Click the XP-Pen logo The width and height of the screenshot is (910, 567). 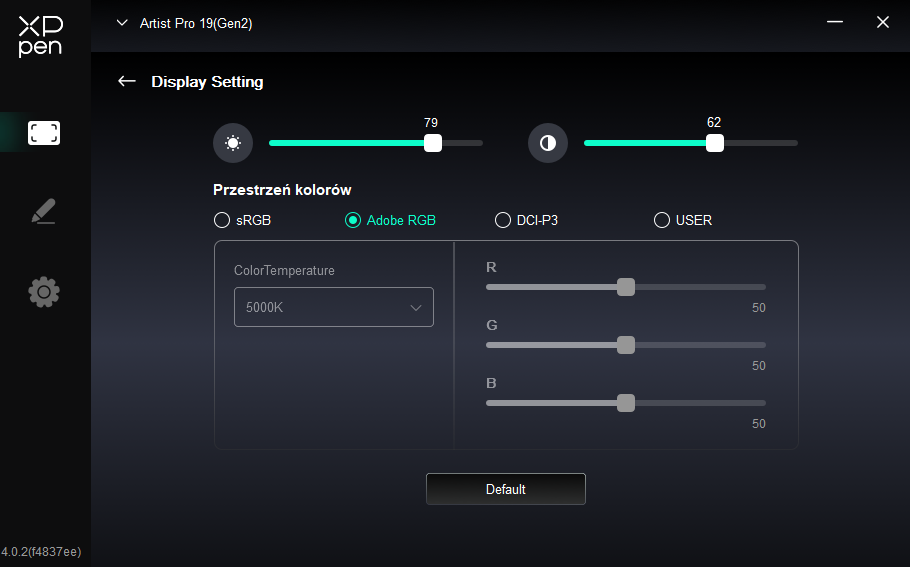tap(40, 37)
